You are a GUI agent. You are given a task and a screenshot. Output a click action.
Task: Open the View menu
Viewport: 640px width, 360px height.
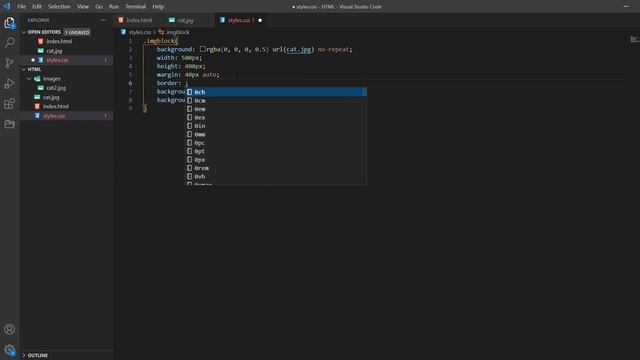pyautogui.click(x=82, y=7)
